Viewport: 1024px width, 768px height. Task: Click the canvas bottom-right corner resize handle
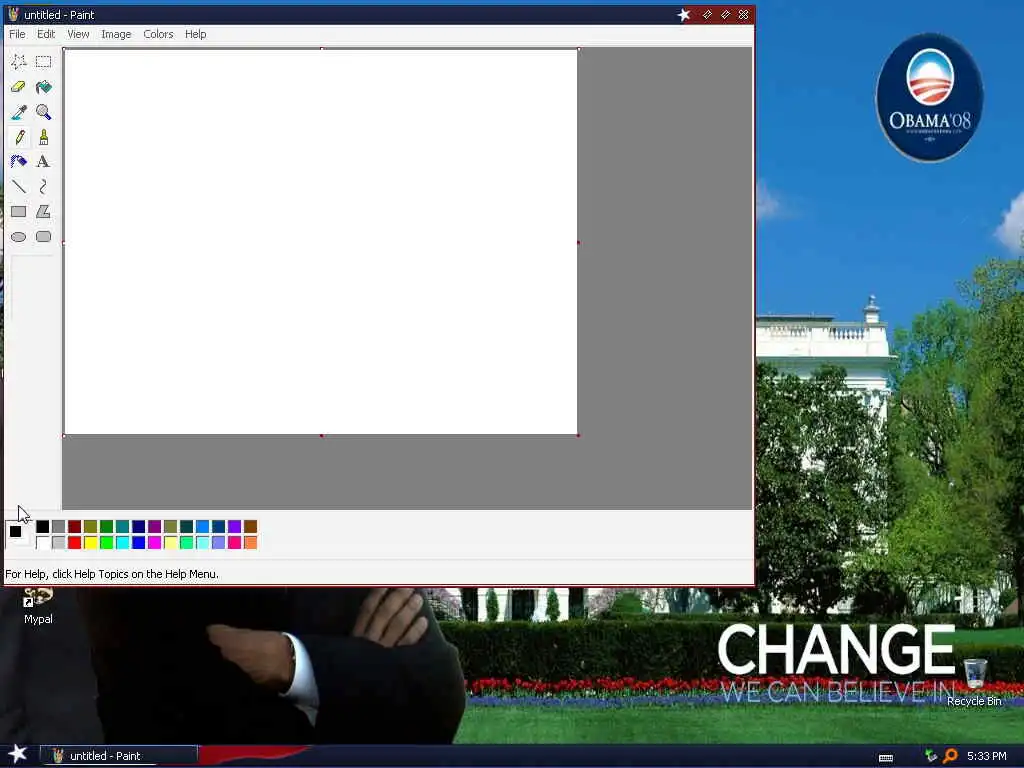click(579, 436)
